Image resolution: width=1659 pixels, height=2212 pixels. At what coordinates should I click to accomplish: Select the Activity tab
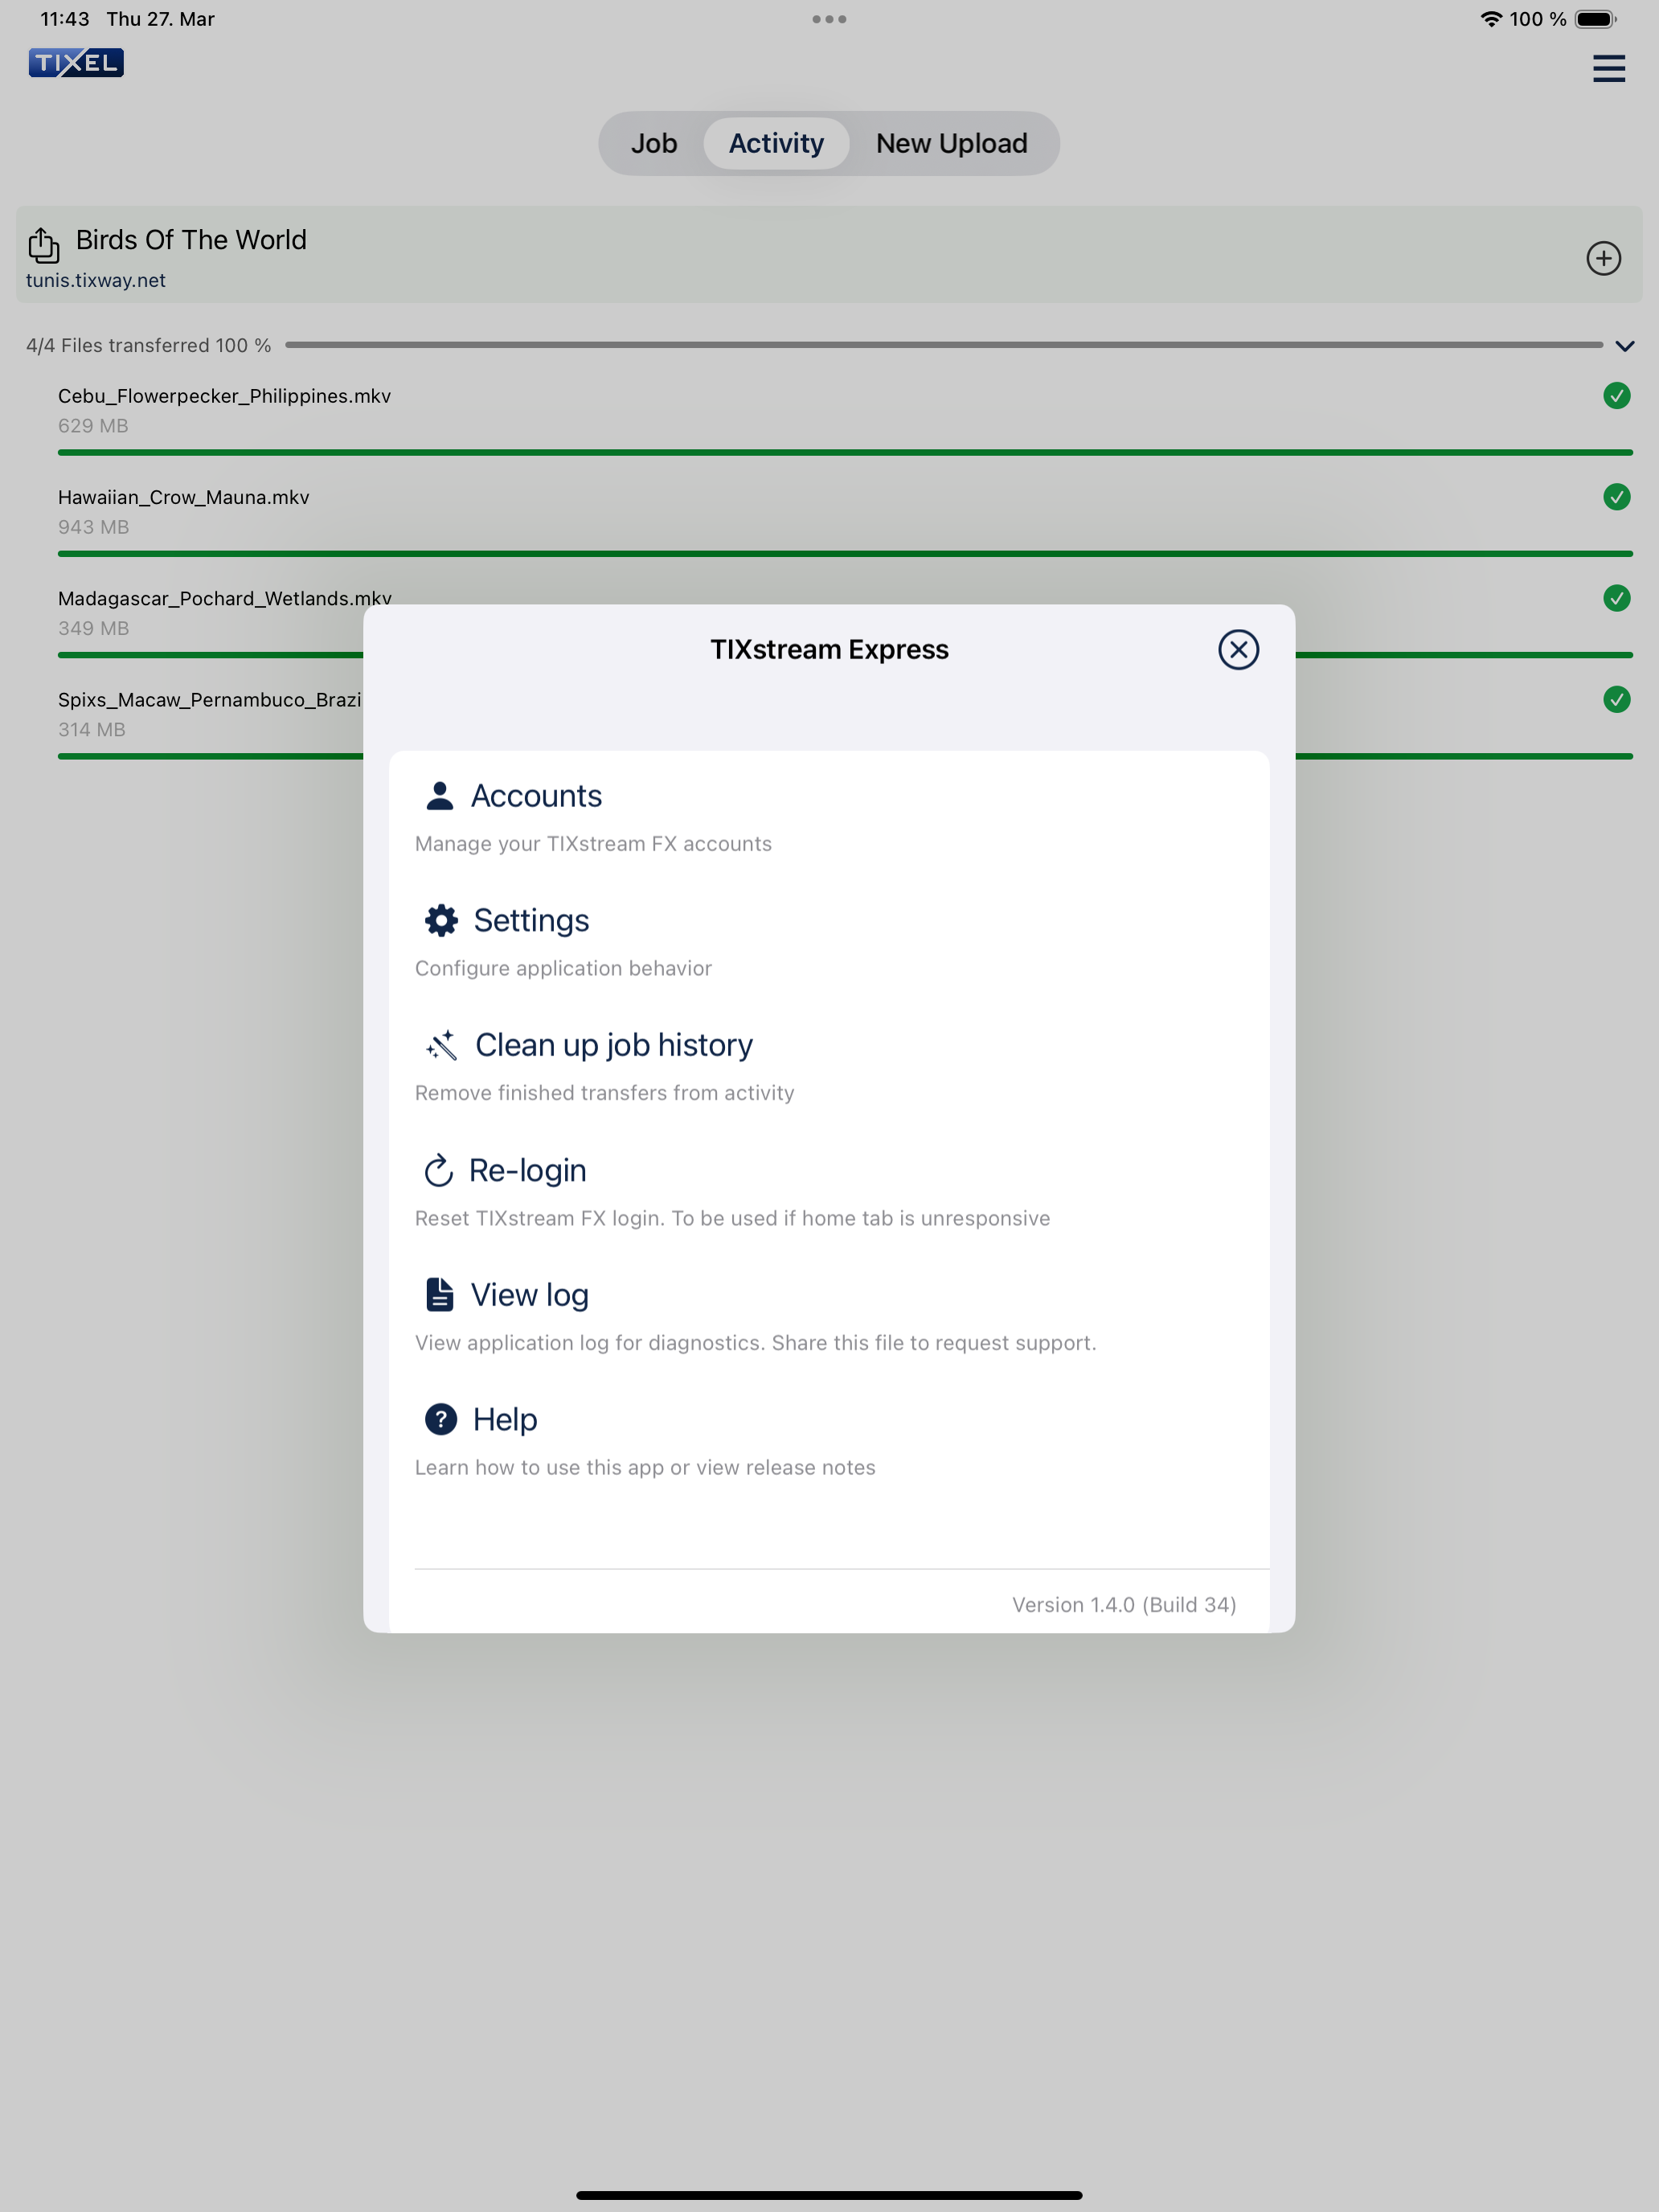(x=776, y=143)
